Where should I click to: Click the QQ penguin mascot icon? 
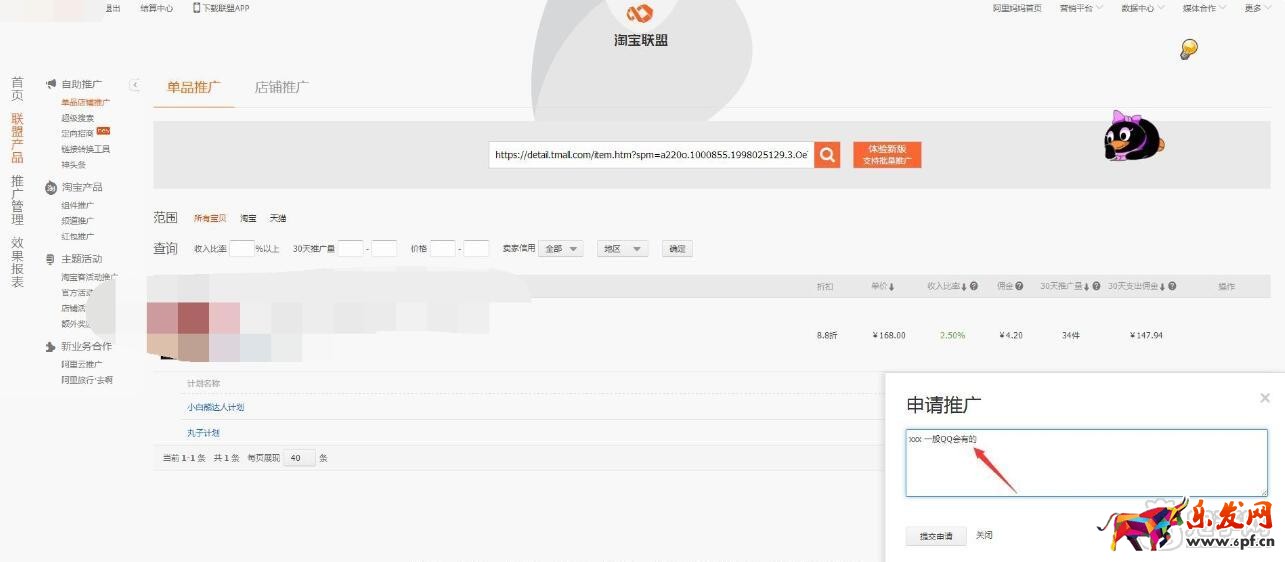click(x=1133, y=137)
